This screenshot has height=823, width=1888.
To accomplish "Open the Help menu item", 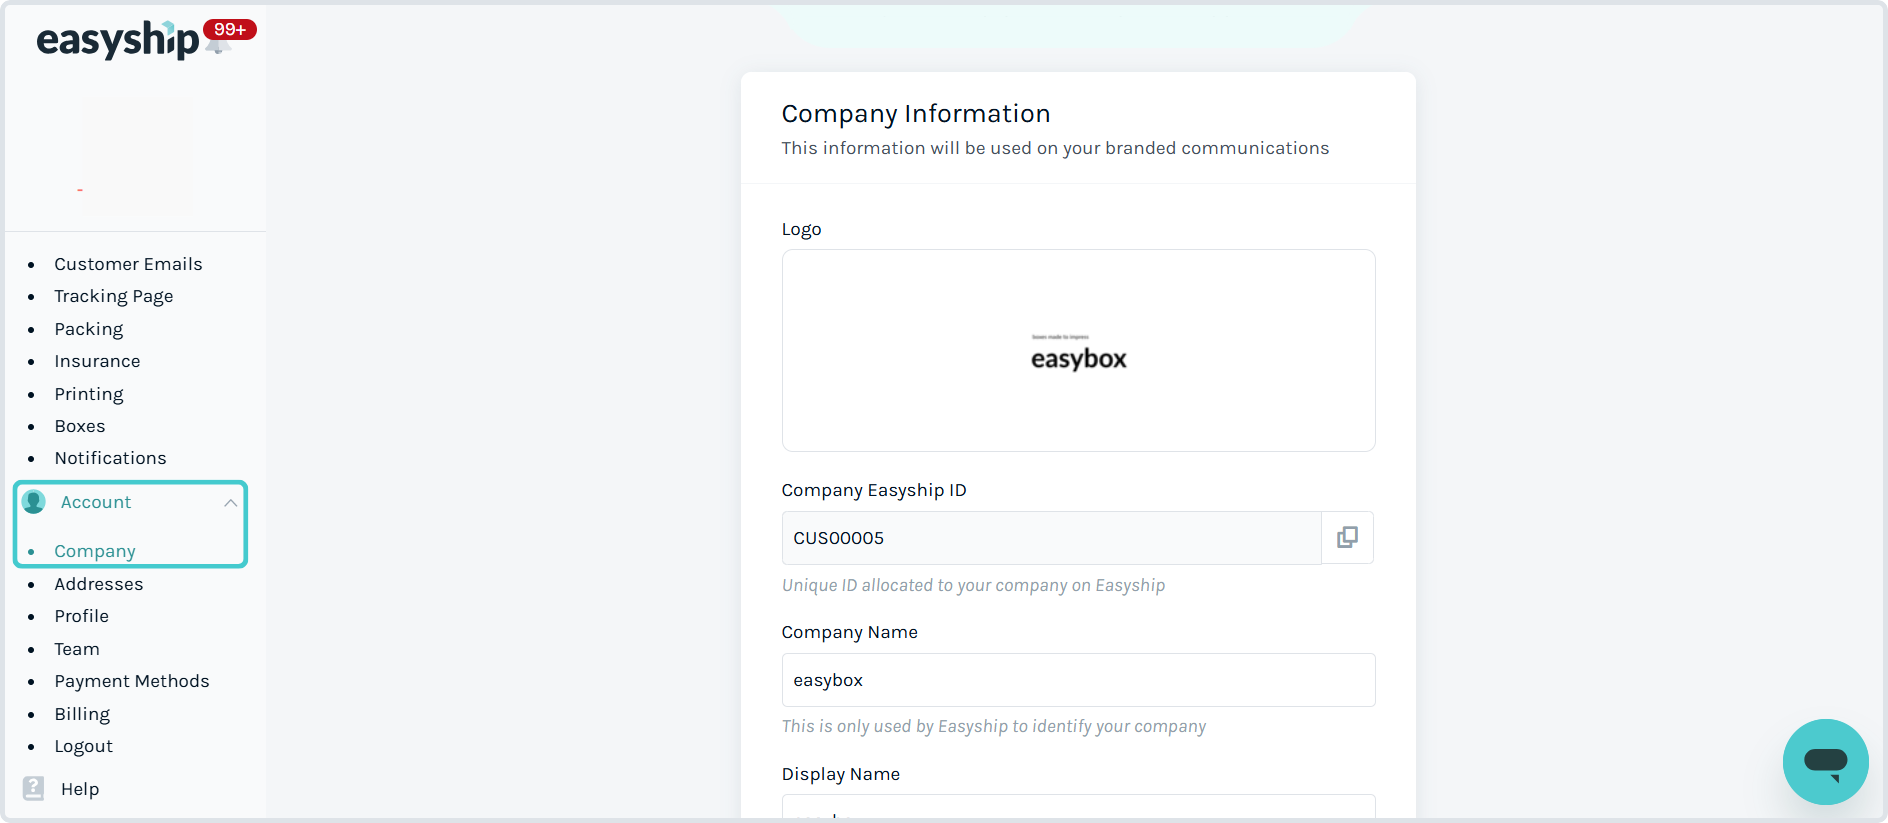I will (x=80, y=789).
